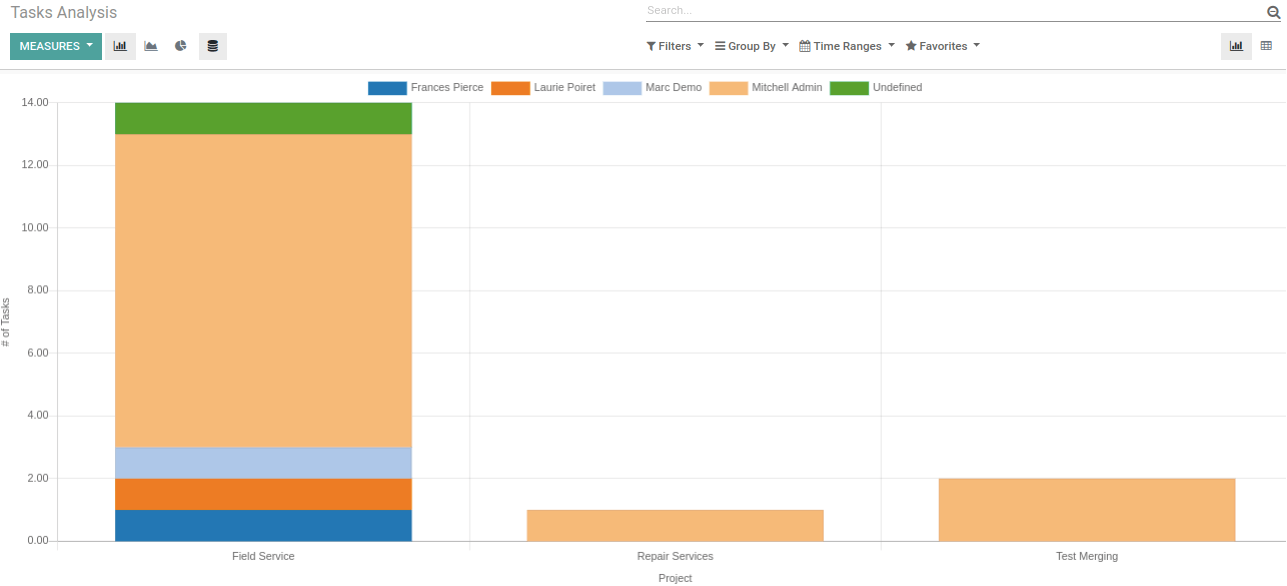Click the Test Merging axis label
Screen dimensions: 1287x586
(x=1087, y=556)
